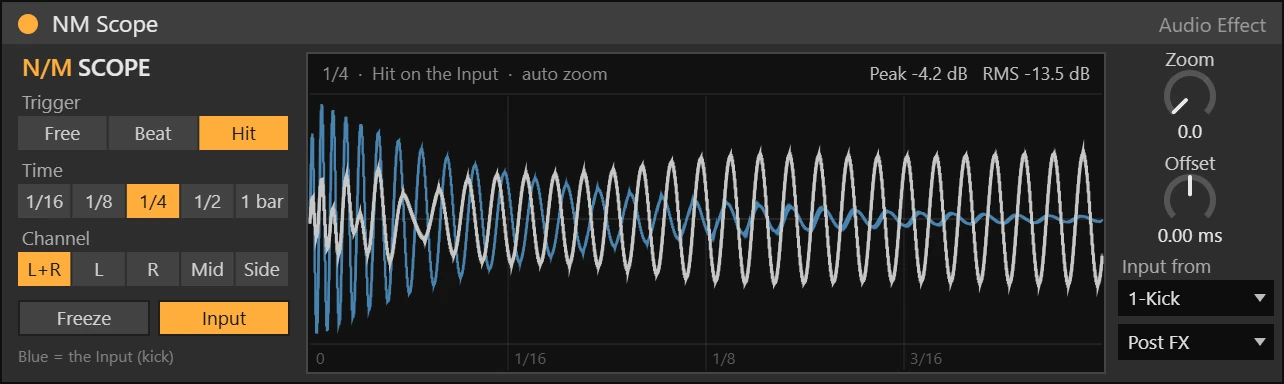Viewport: 1284px width, 384px height.
Task: Select the L channel only
Action: tap(99, 269)
